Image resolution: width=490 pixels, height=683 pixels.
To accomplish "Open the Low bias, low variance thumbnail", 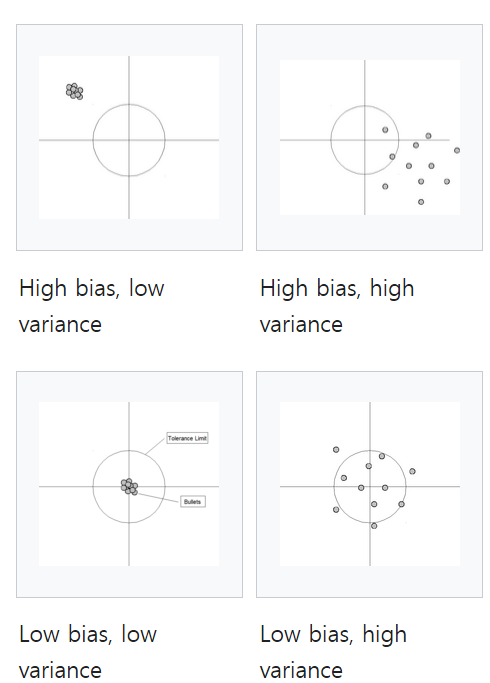I will [x=129, y=484].
